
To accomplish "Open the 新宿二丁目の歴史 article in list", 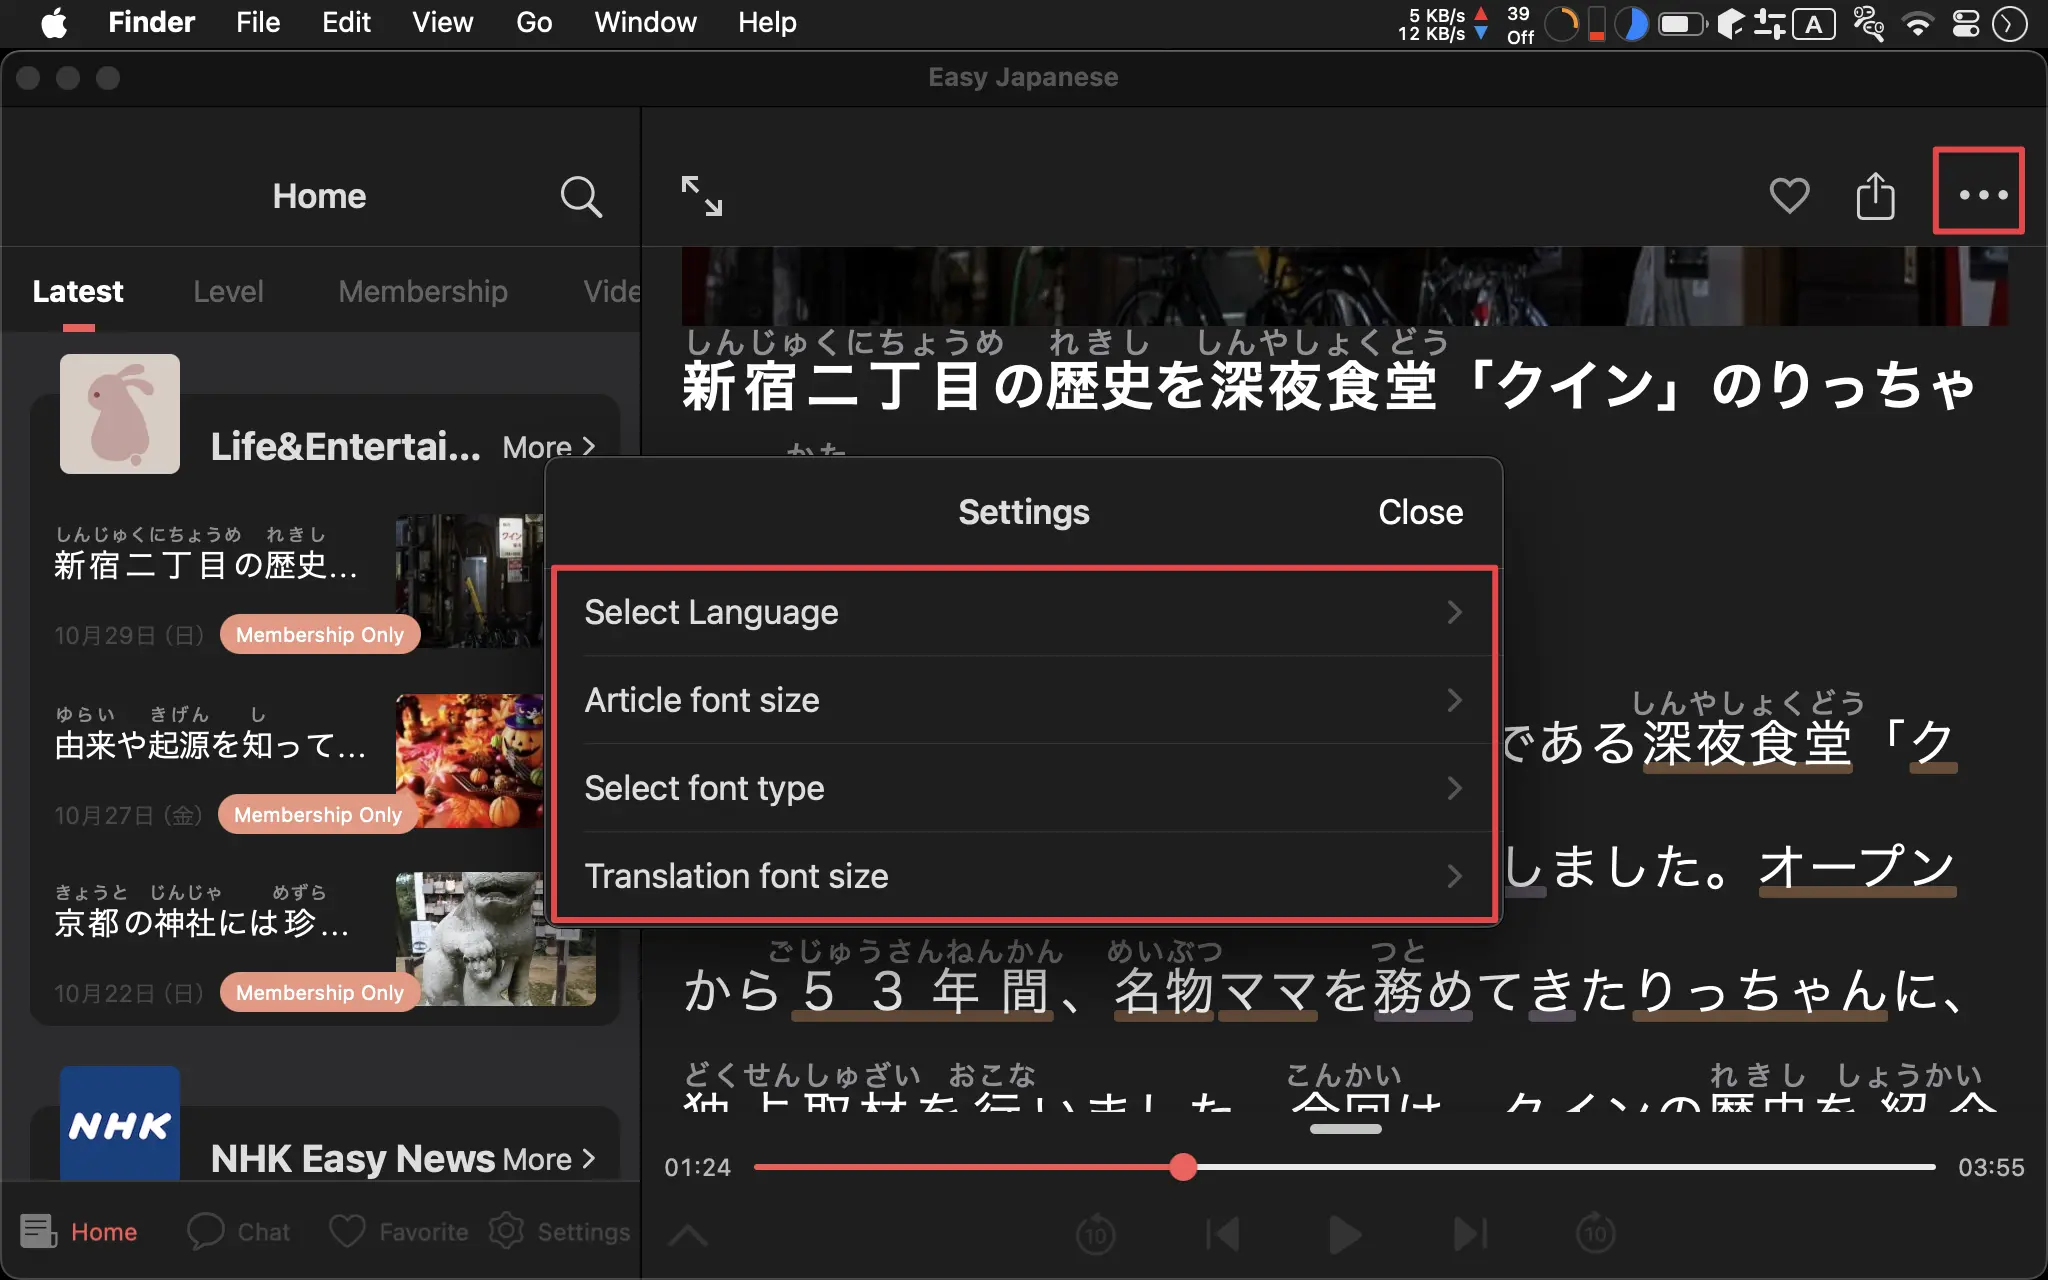I will 206,565.
